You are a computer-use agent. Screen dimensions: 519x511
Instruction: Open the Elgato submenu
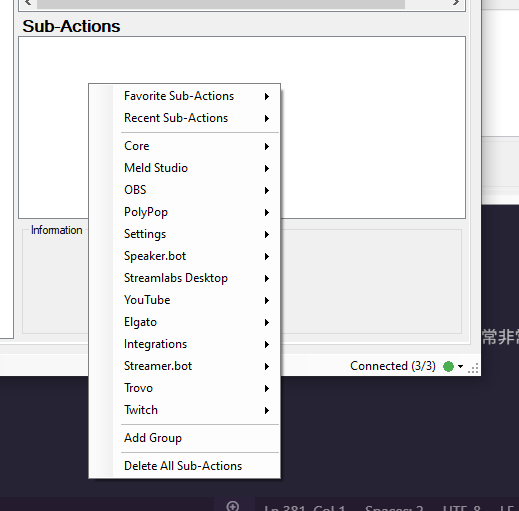(x=184, y=322)
